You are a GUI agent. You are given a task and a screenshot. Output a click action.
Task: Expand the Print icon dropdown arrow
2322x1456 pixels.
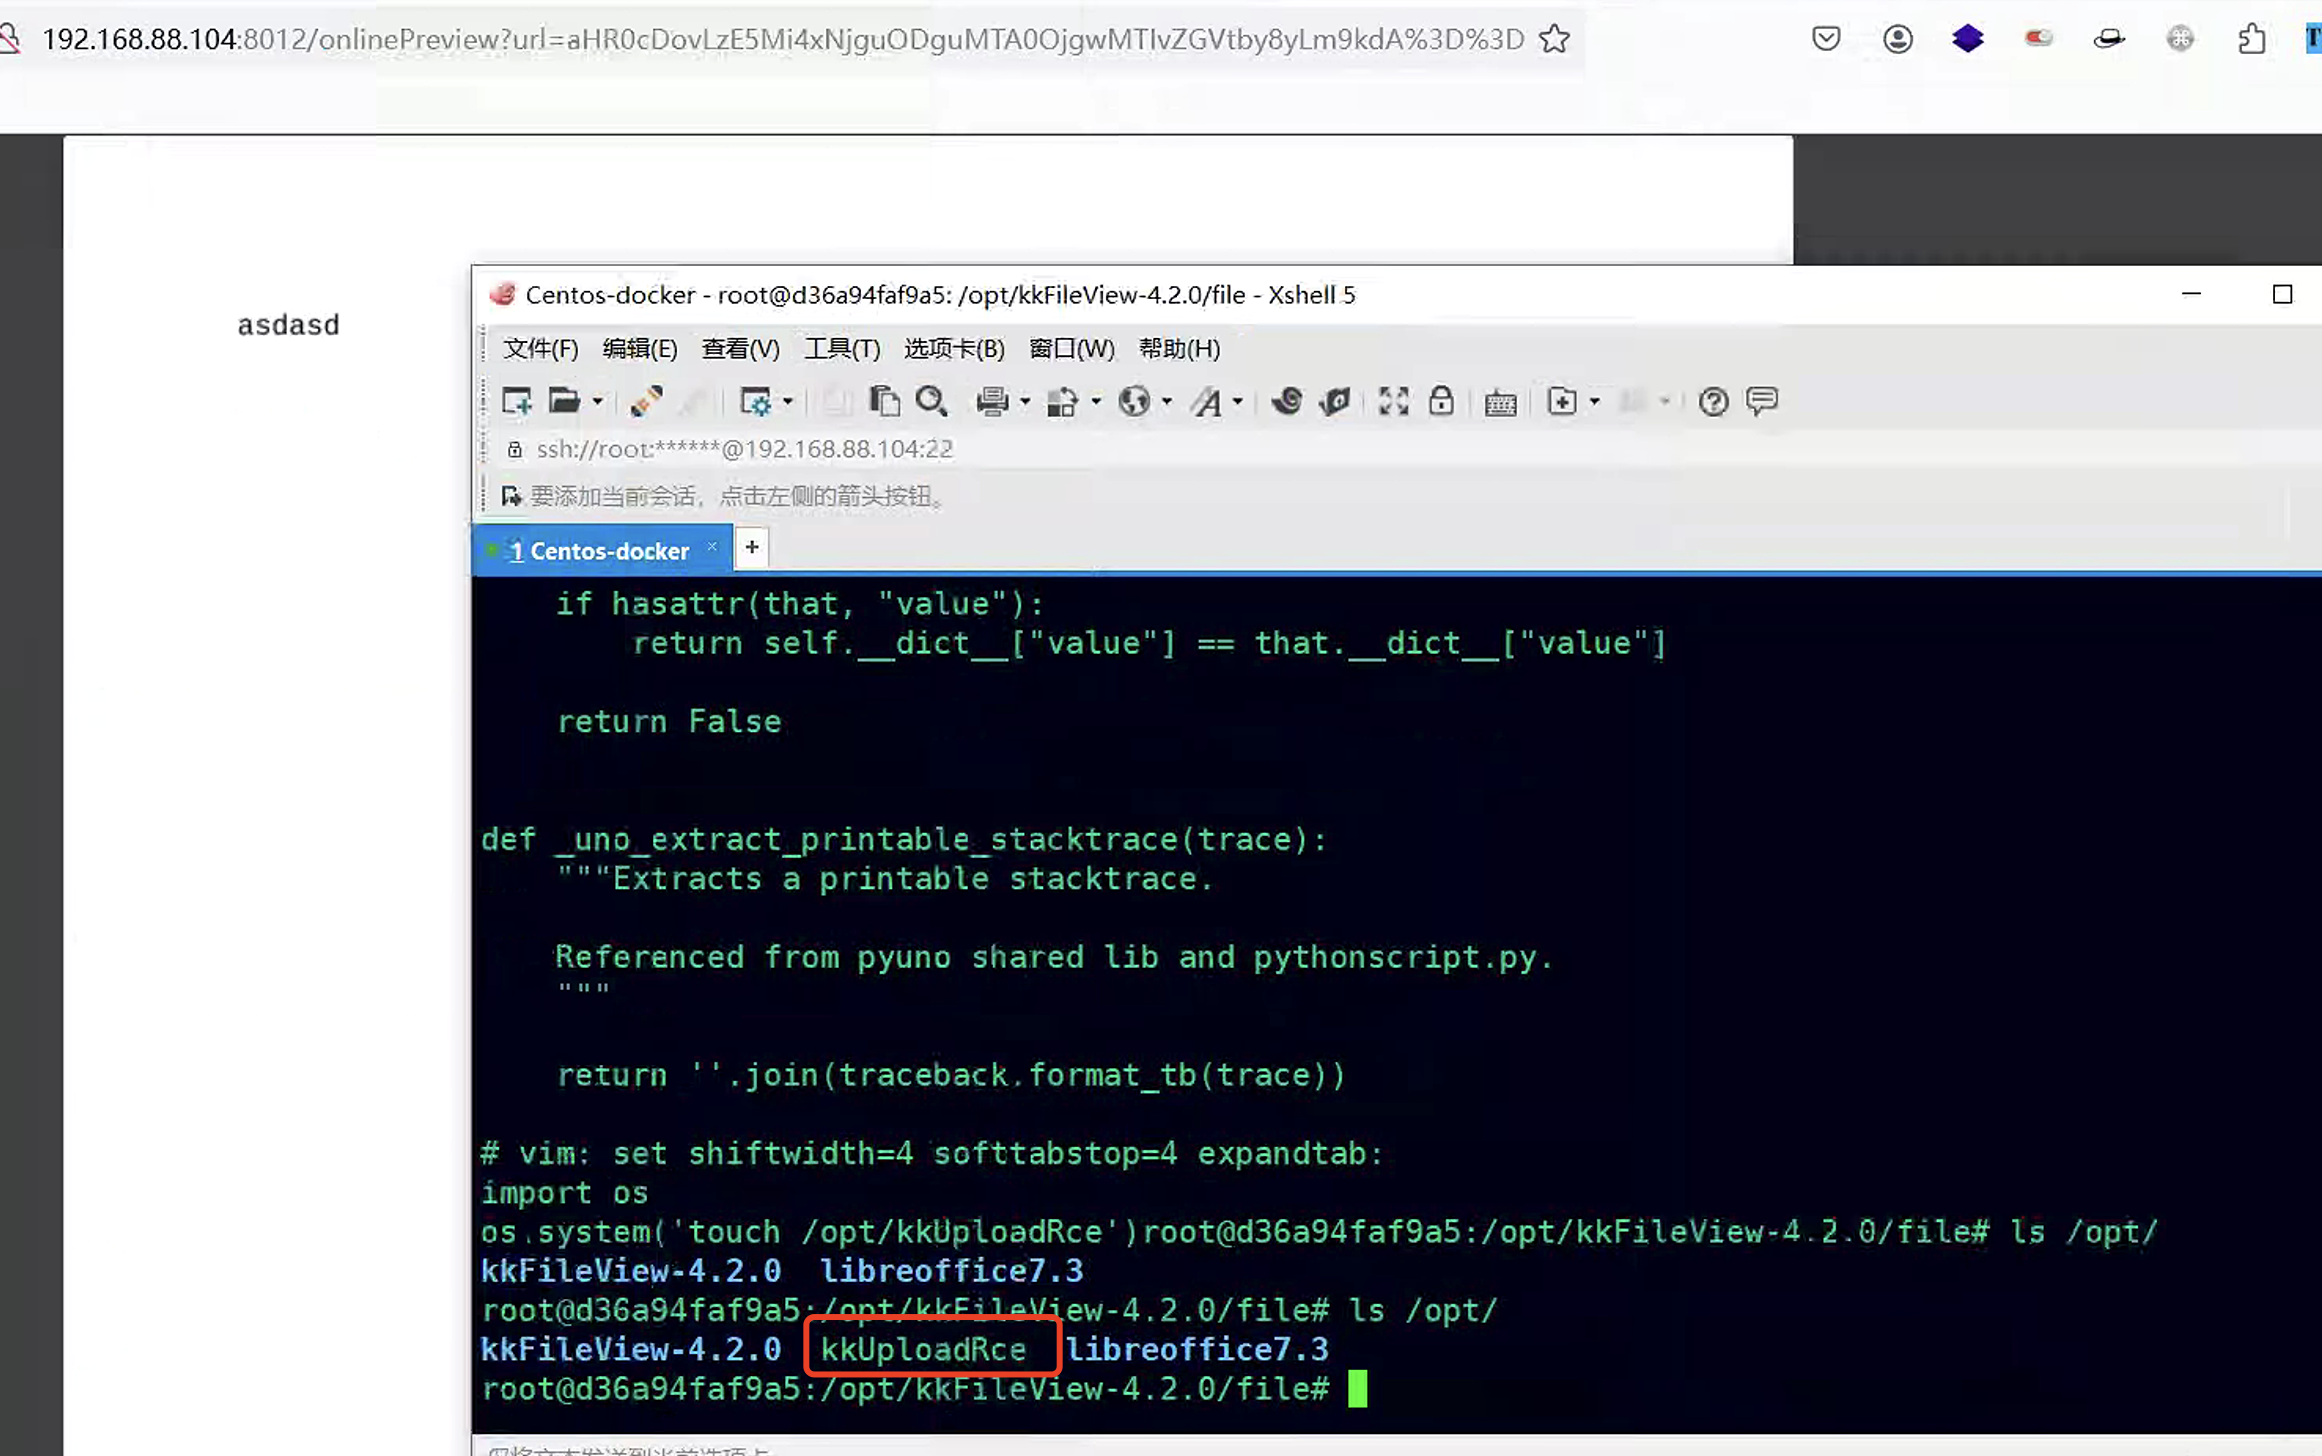pos(1025,402)
